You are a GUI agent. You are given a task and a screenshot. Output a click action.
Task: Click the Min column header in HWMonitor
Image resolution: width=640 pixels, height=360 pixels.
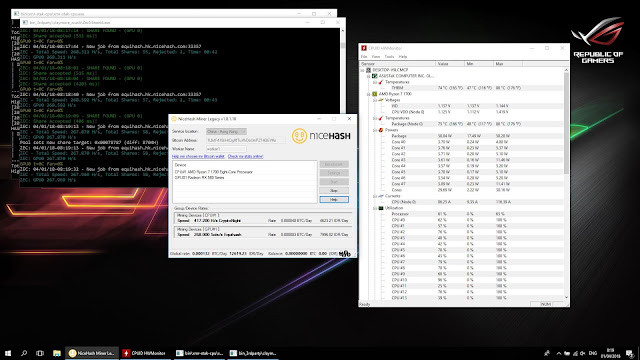coord(479,64)
